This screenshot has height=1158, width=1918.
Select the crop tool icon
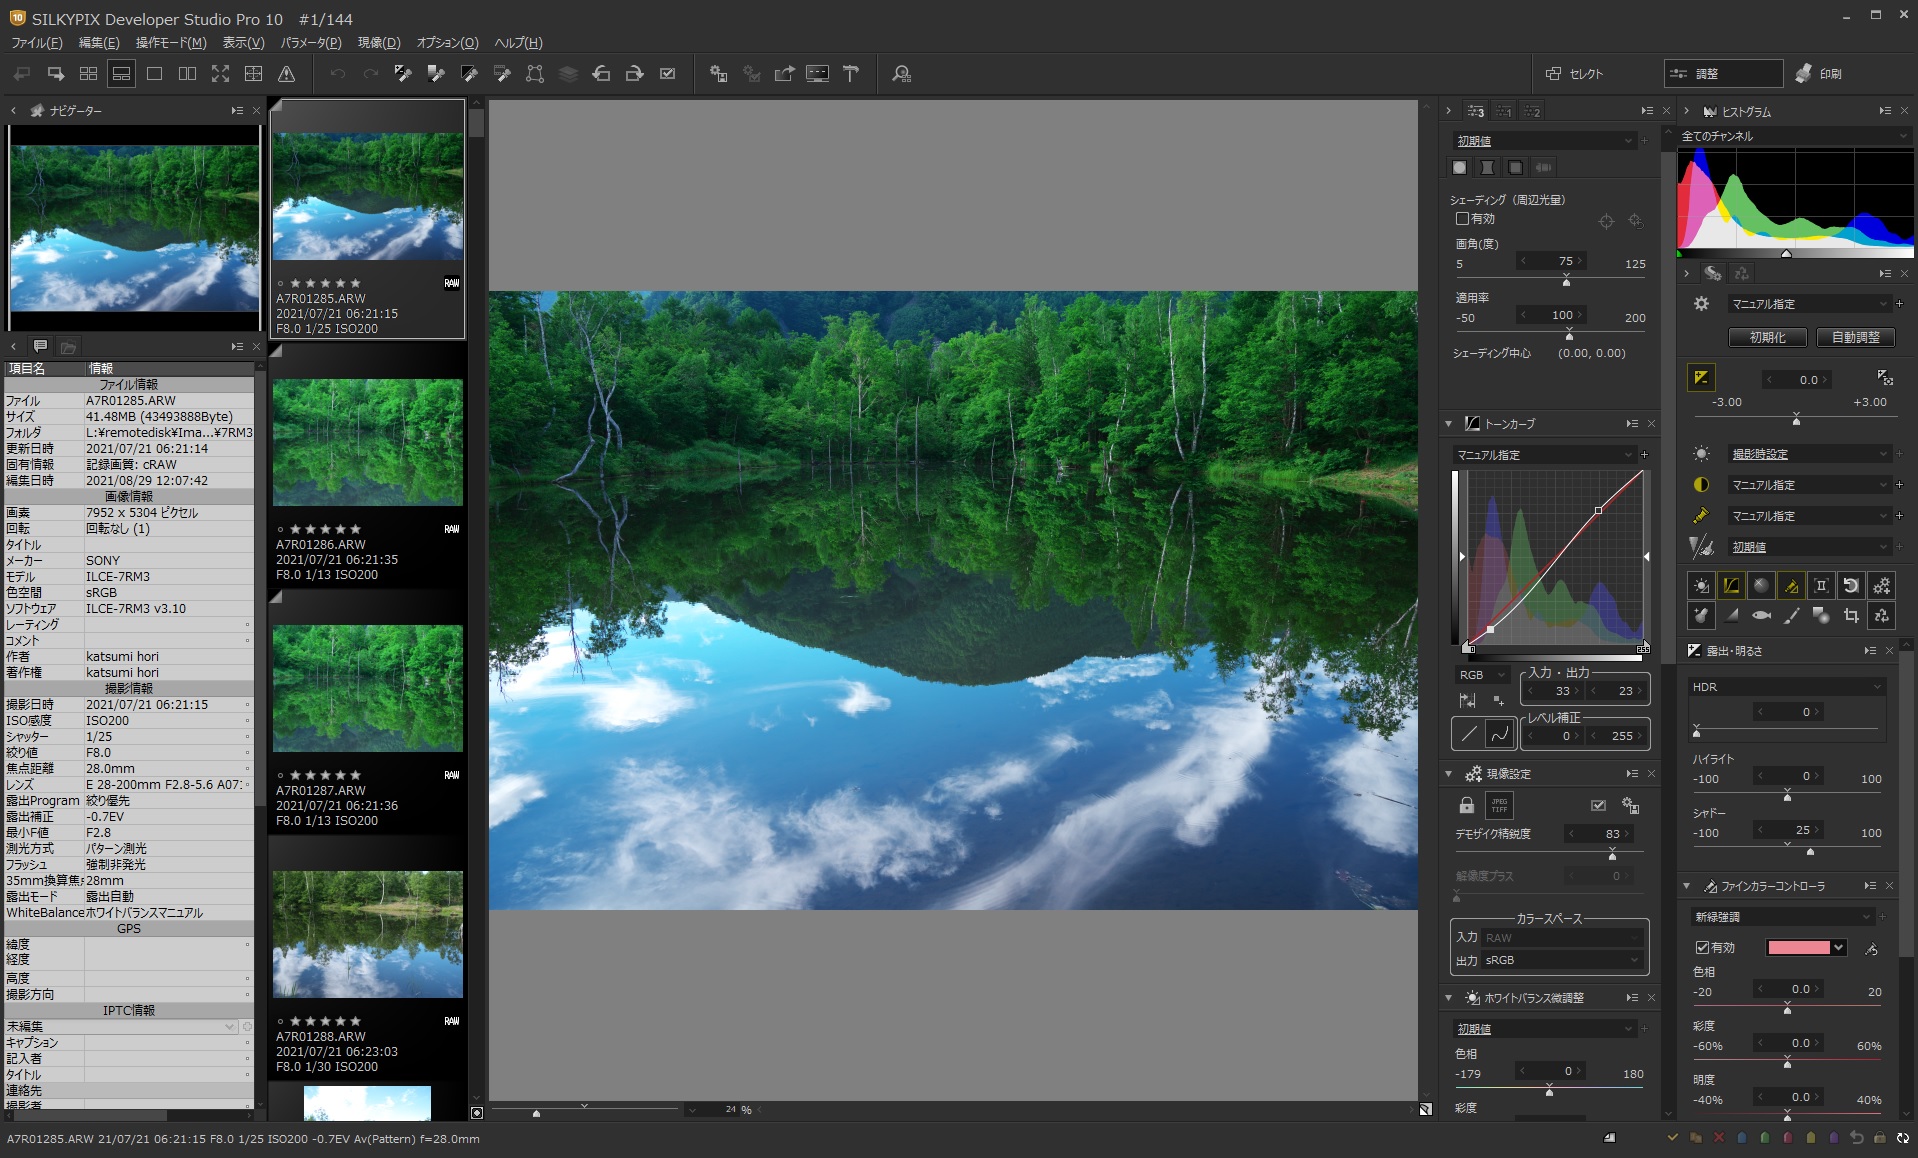pos(1851,616)
